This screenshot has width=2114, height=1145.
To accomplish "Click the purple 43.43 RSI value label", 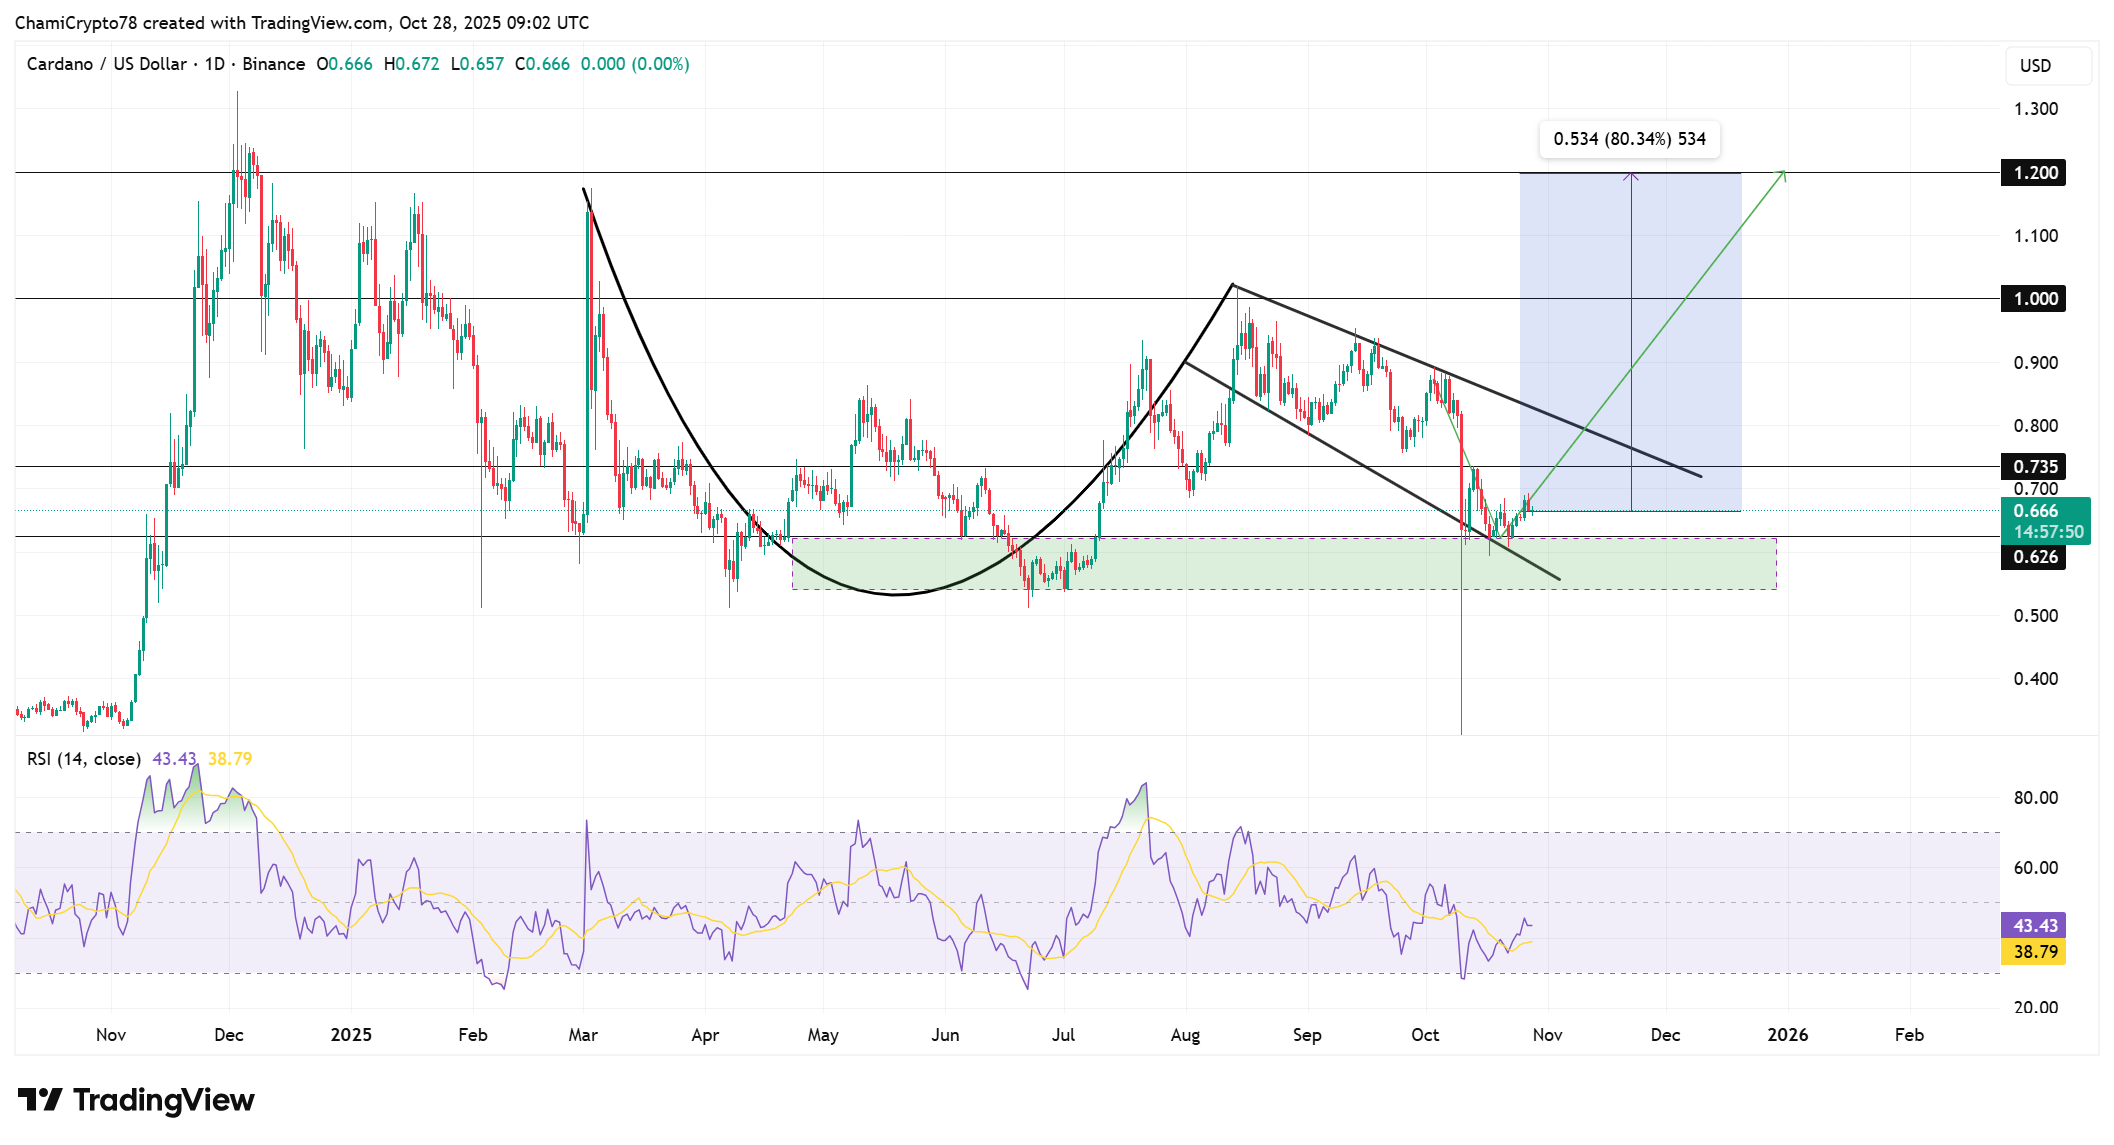I will pos(2035,926).
